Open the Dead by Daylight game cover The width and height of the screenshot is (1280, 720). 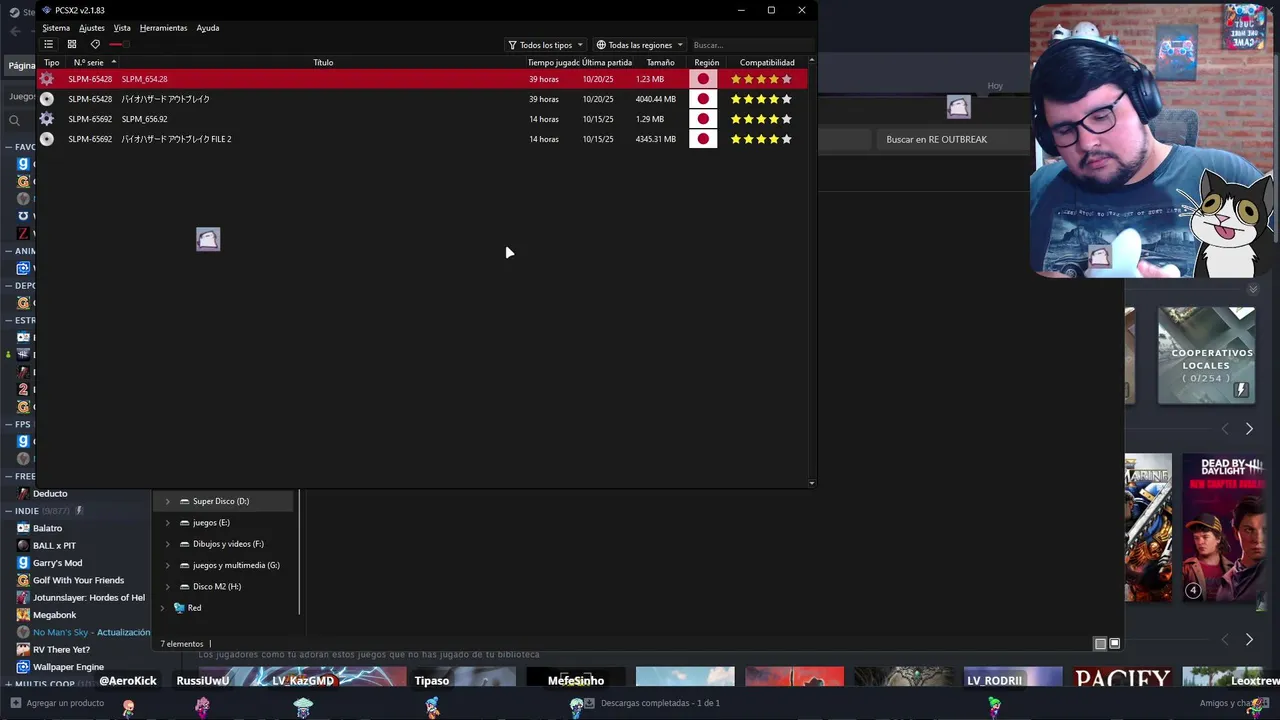[x=1225, y=528]
